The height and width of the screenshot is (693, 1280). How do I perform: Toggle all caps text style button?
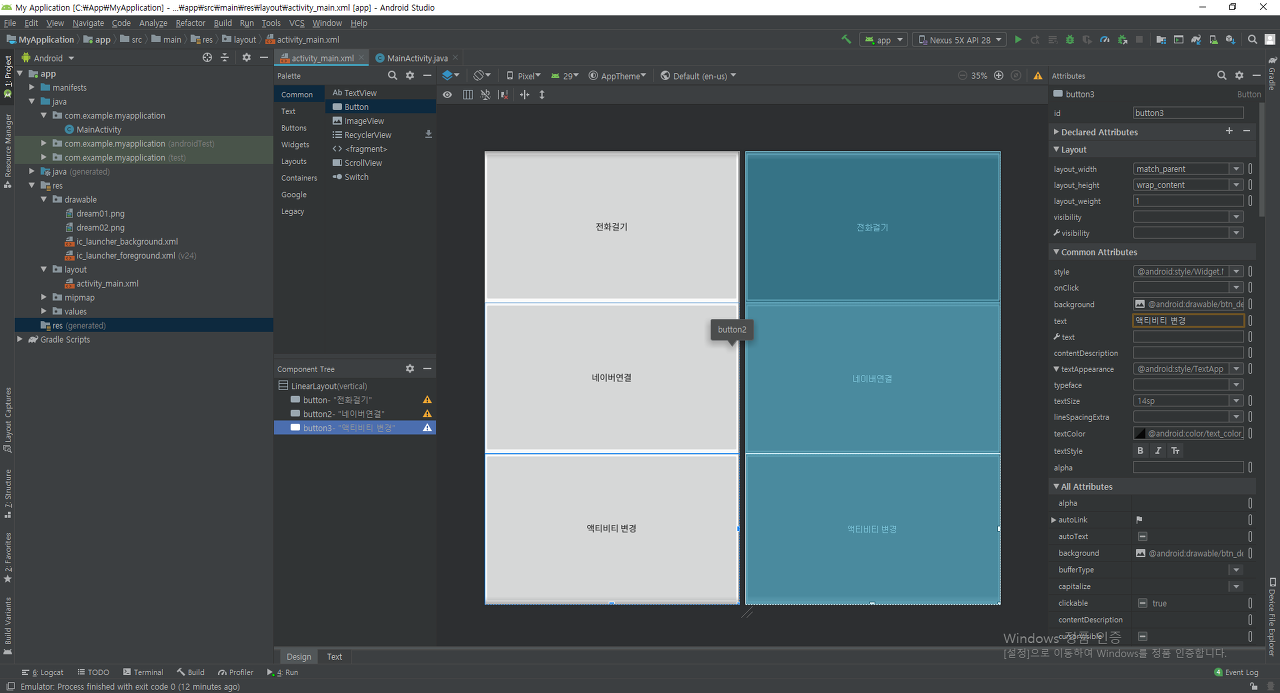[1175, 451]
